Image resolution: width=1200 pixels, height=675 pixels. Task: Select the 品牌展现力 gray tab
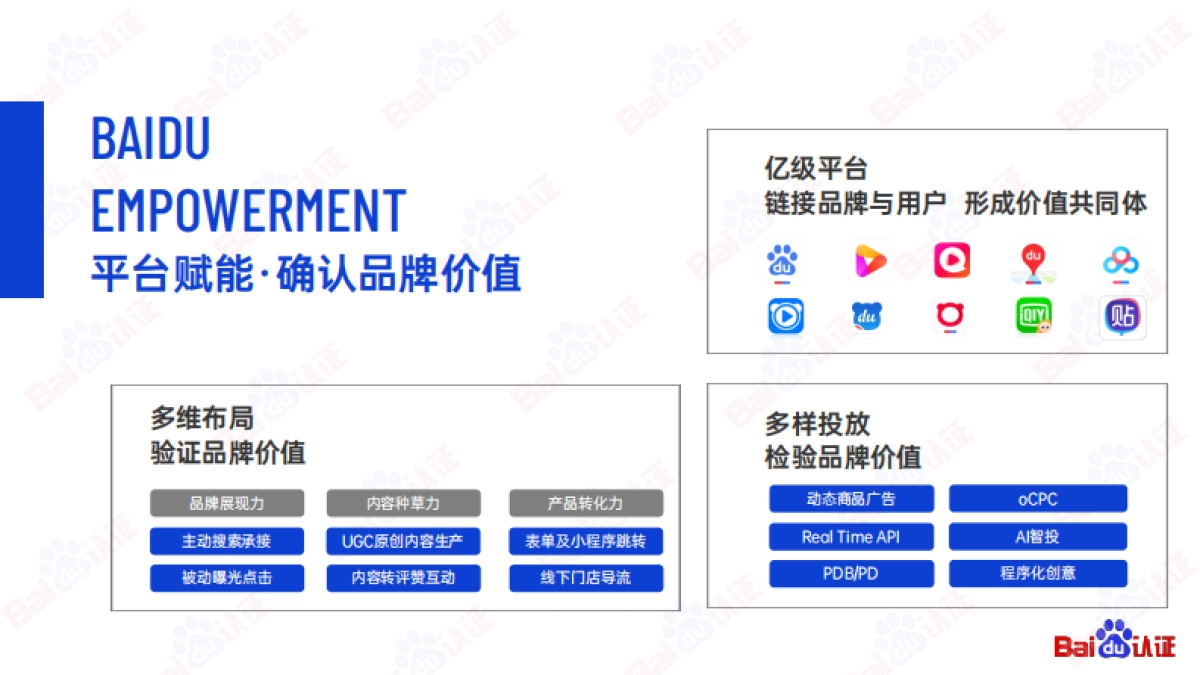pyautogui.click(x=227, y=503)
